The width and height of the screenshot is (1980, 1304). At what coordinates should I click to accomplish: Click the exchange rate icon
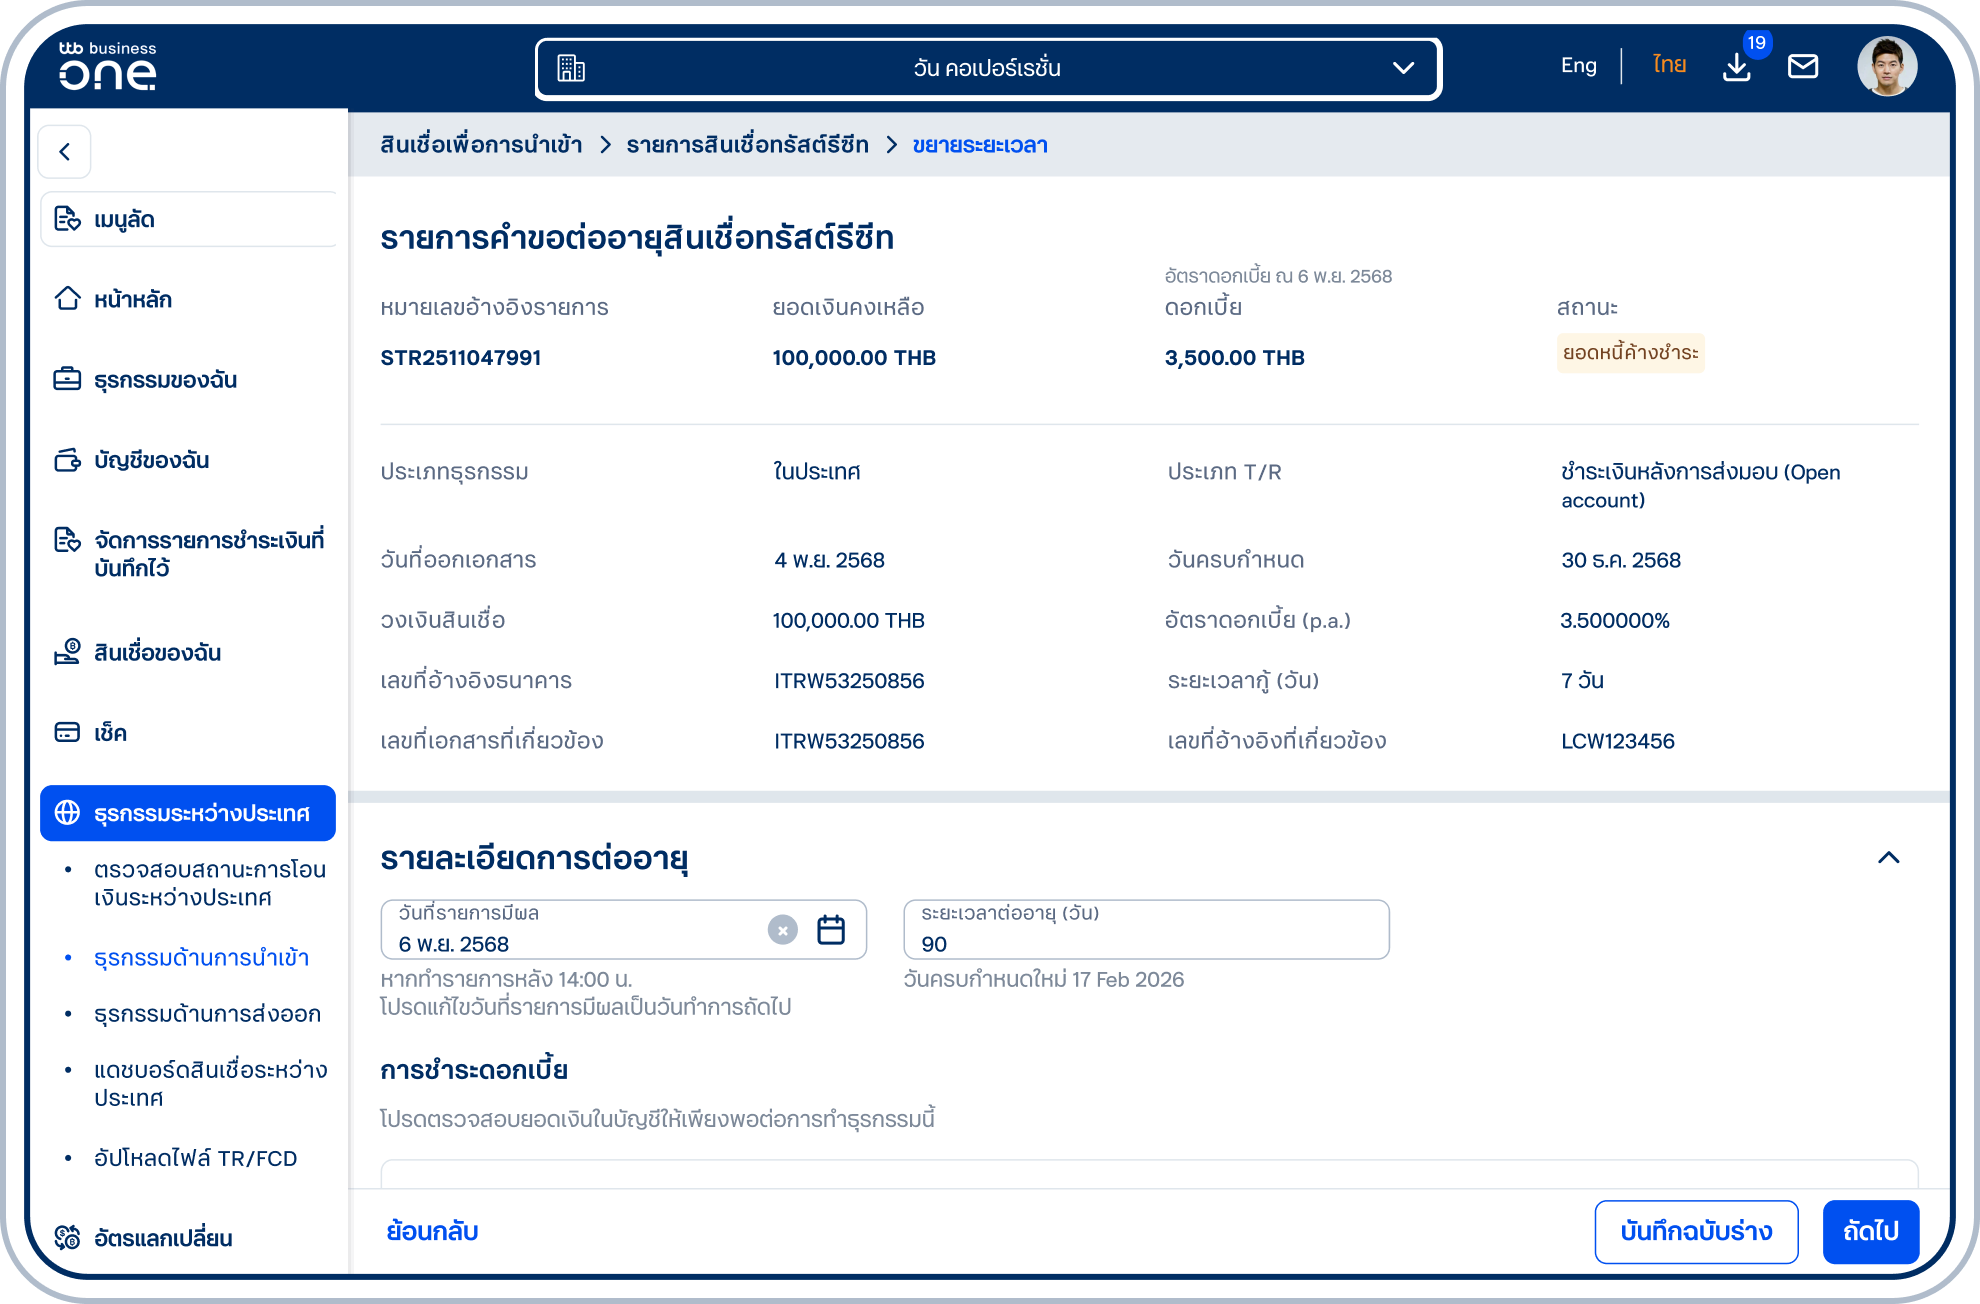[67, 1237]
